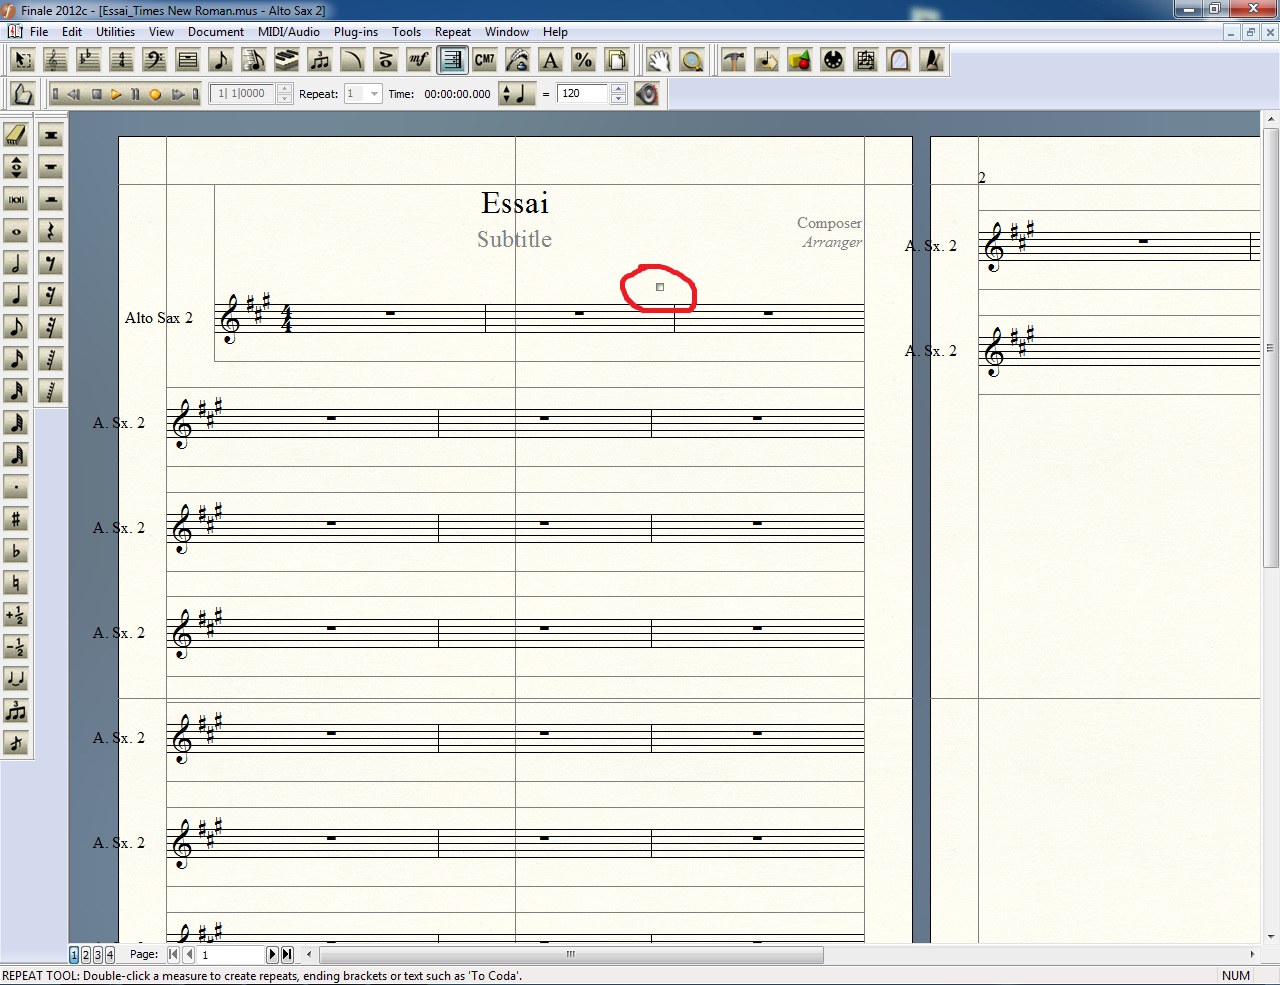Open the Plug-ins menu
The height and width of the screenshot is (985, 1280).
pos(355,32)
